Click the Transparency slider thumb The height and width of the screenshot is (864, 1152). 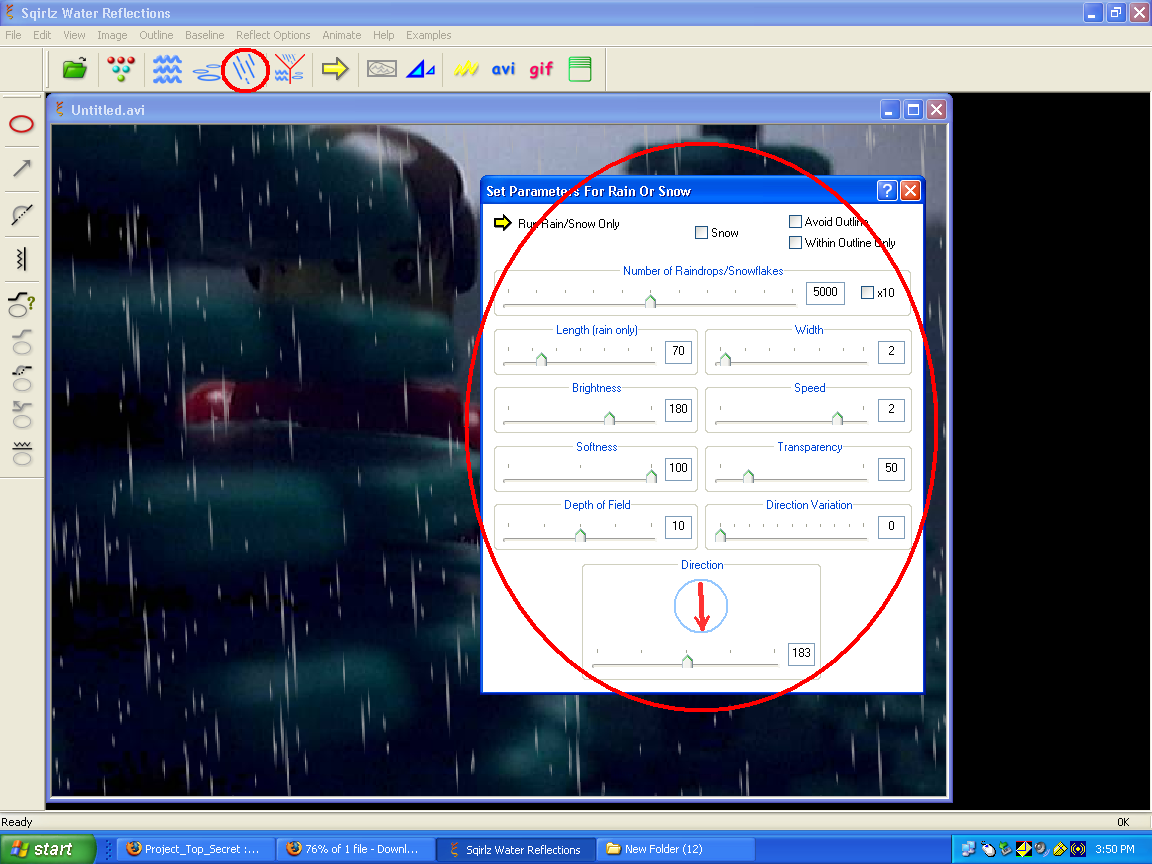pos(748,475)
